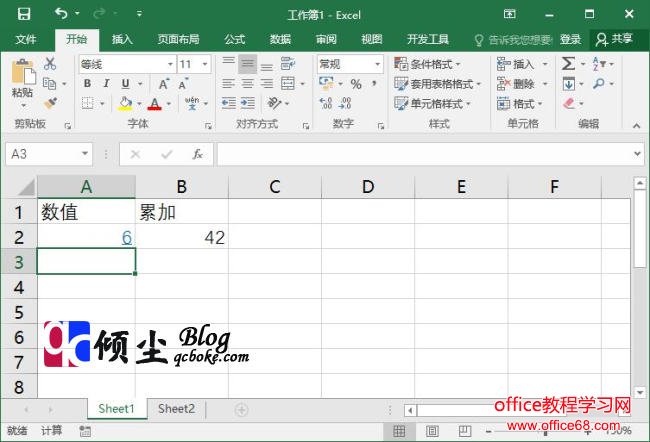Switch to 页面布局 tab
Image resolution: width=650 pixels, height=442 pixels.
tap(178, 39)
